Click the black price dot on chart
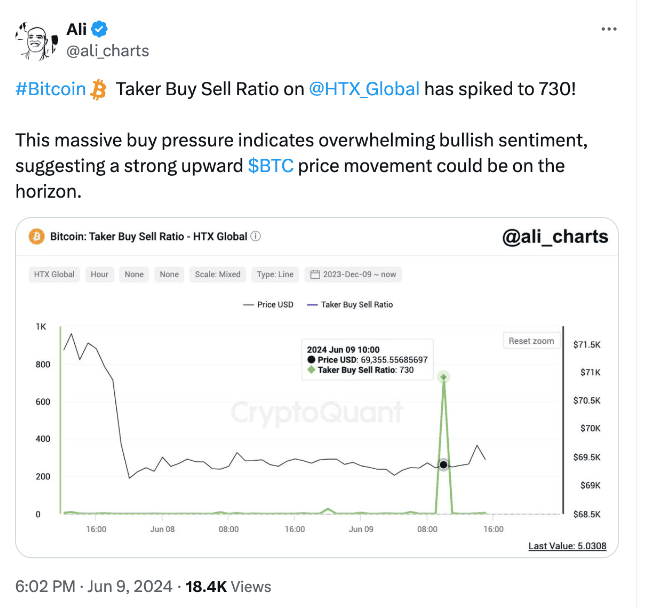The height and width of the screenshot is (611, 651). click(443, 464)
